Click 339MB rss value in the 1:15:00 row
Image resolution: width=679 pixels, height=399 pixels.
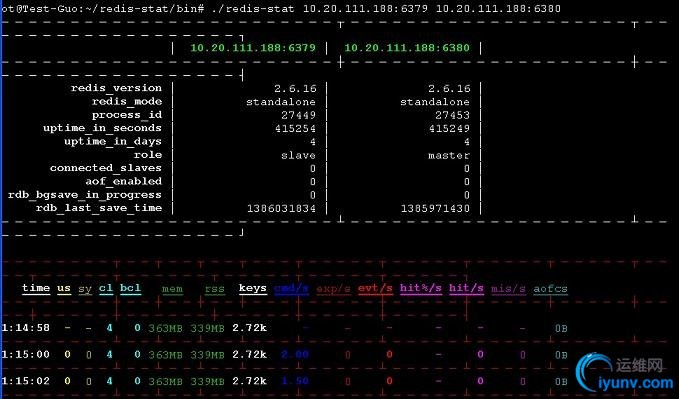[x=207, y=355]
